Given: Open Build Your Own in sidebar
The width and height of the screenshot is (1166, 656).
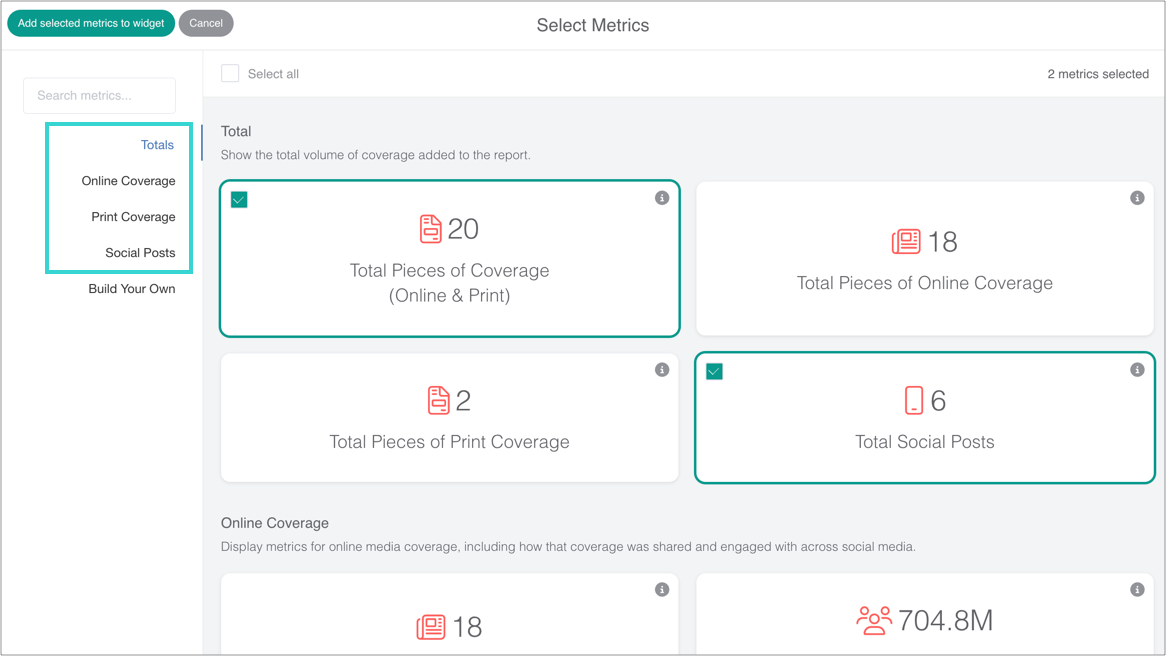Looking at the screenshot, I should (x=132, y=289).
